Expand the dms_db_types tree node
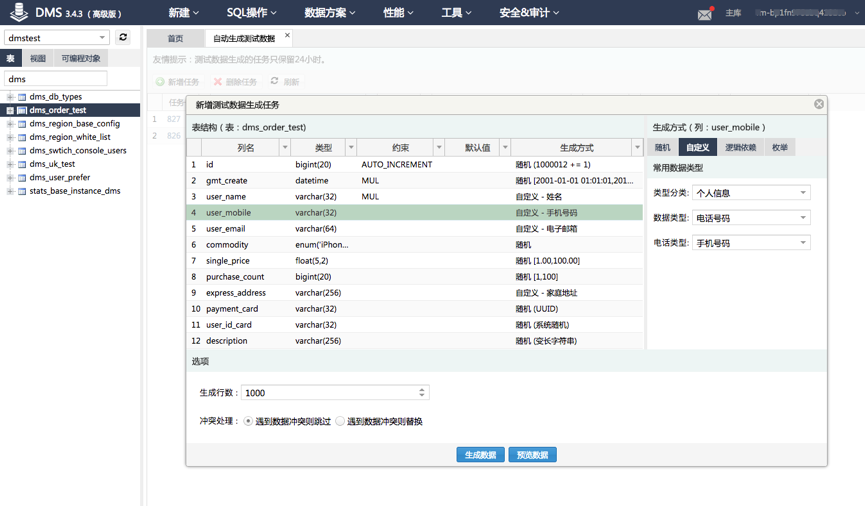The image size is (865, 506). (x=10, y=97)
